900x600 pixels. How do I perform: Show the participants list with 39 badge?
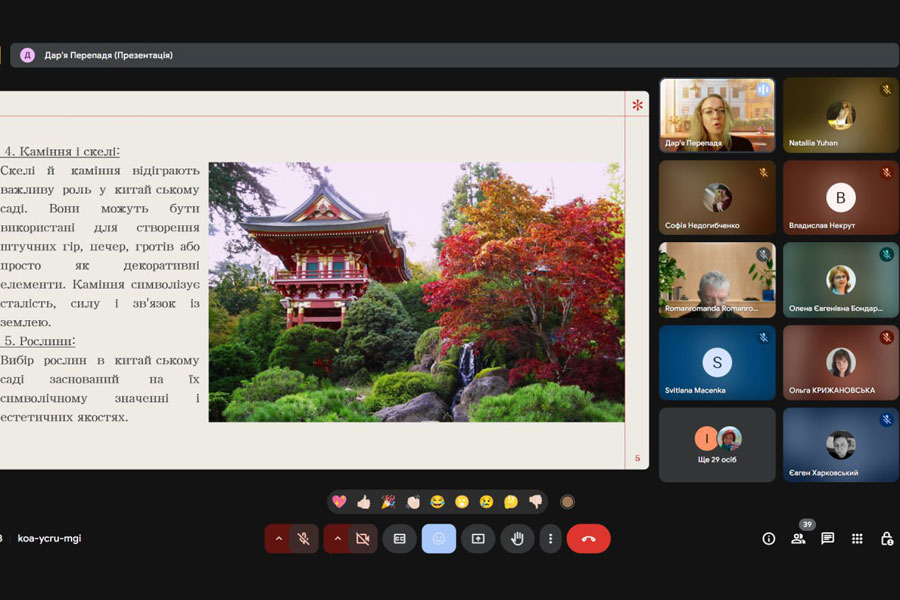(798, 538)
